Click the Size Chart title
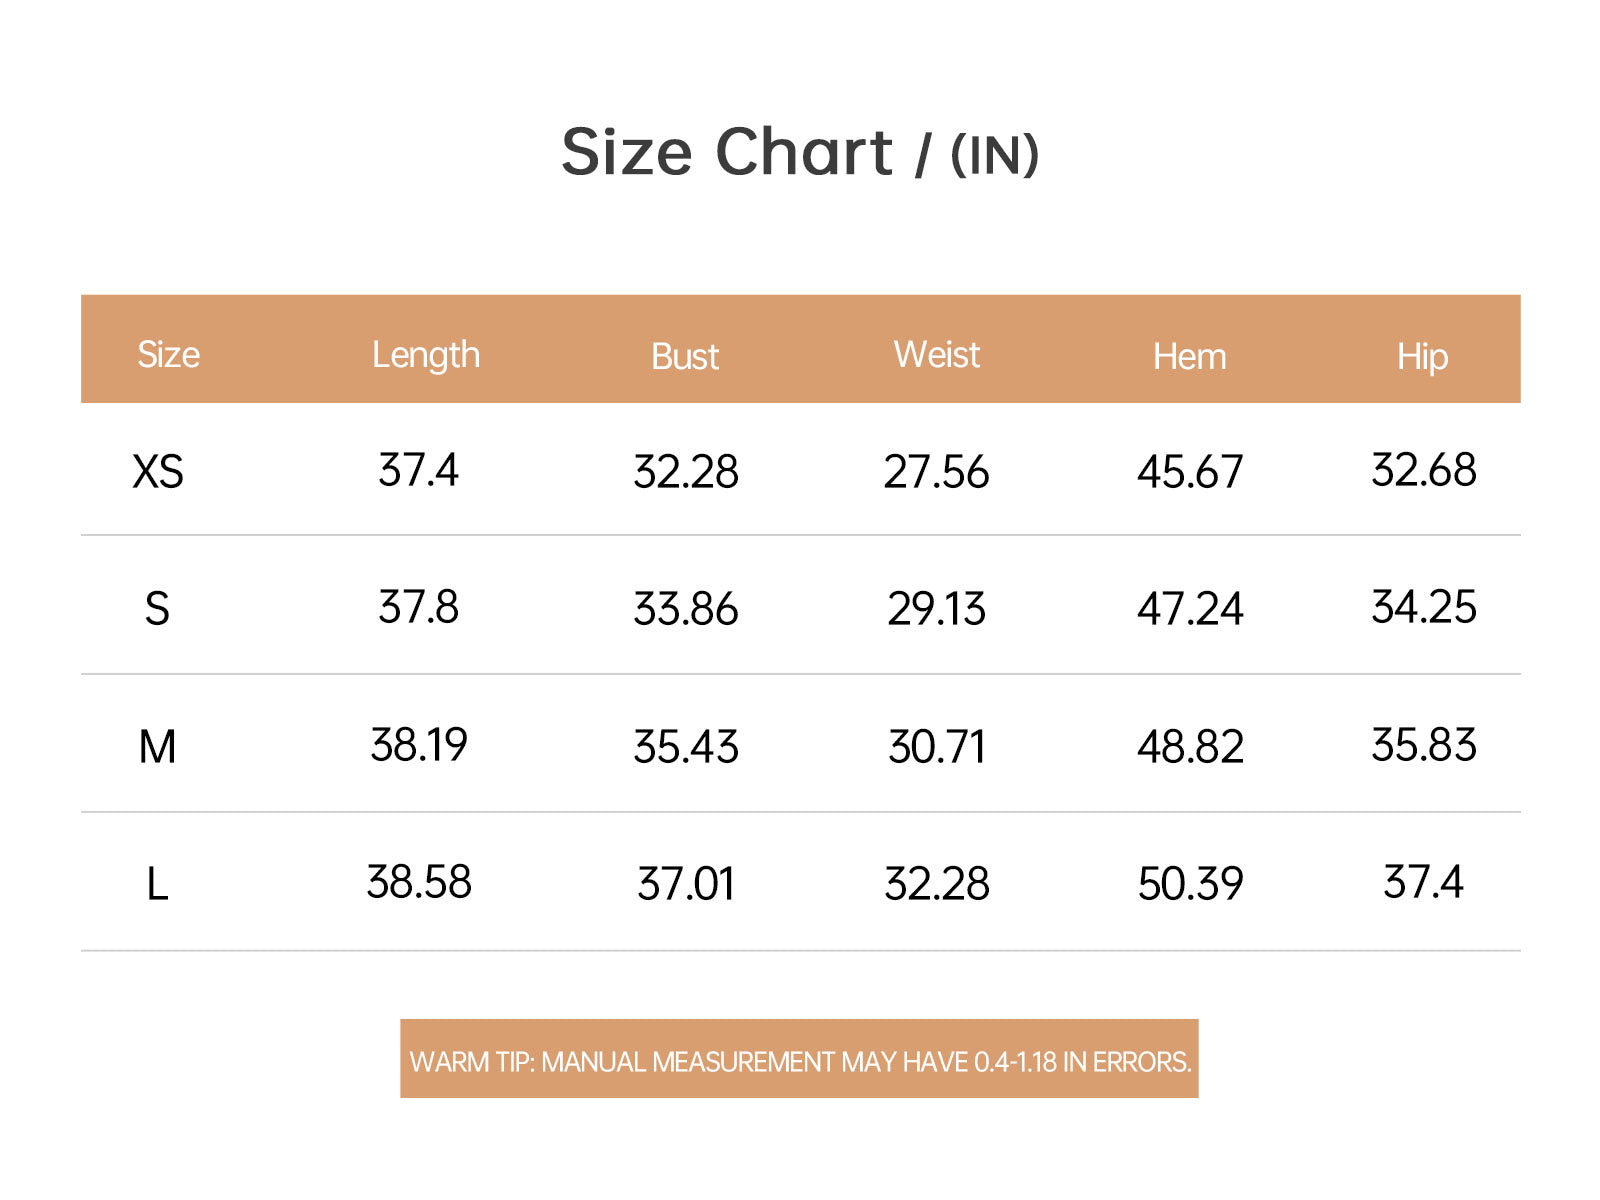Image resolution: width=1600 pixels, height=1200 pixels. pyautogui.click(x=799, y=153)
